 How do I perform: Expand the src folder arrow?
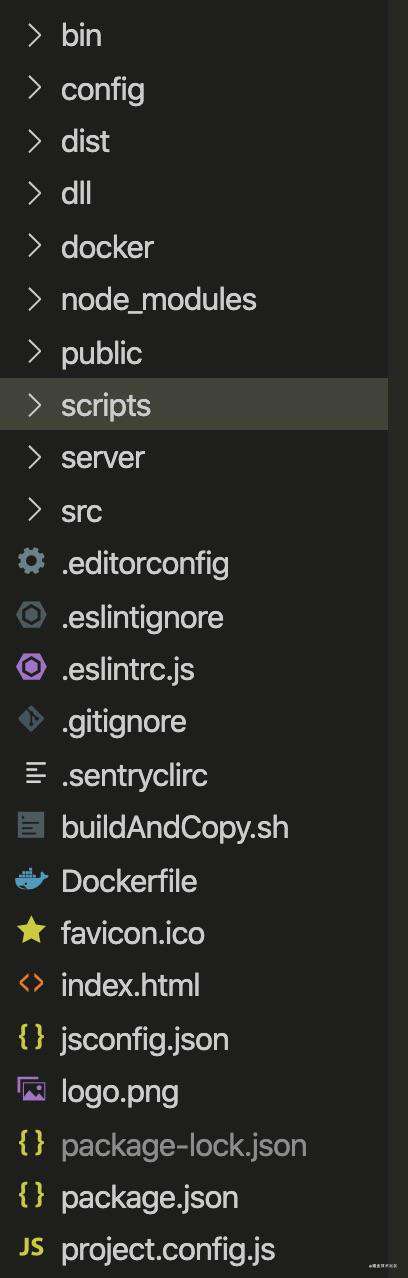point(35,511)
